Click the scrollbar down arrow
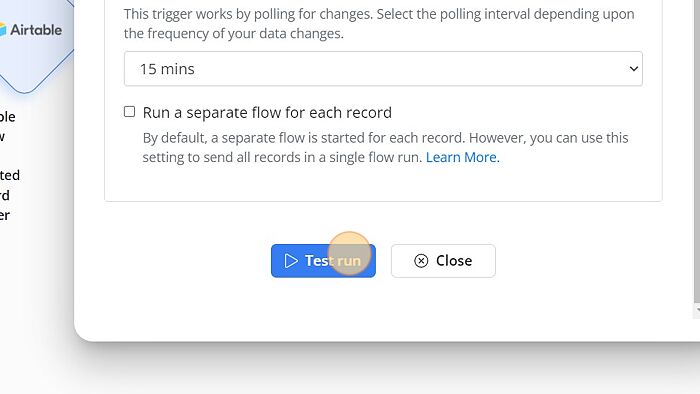The height and width of the screenshot is (394, 700). coord(697,310)
